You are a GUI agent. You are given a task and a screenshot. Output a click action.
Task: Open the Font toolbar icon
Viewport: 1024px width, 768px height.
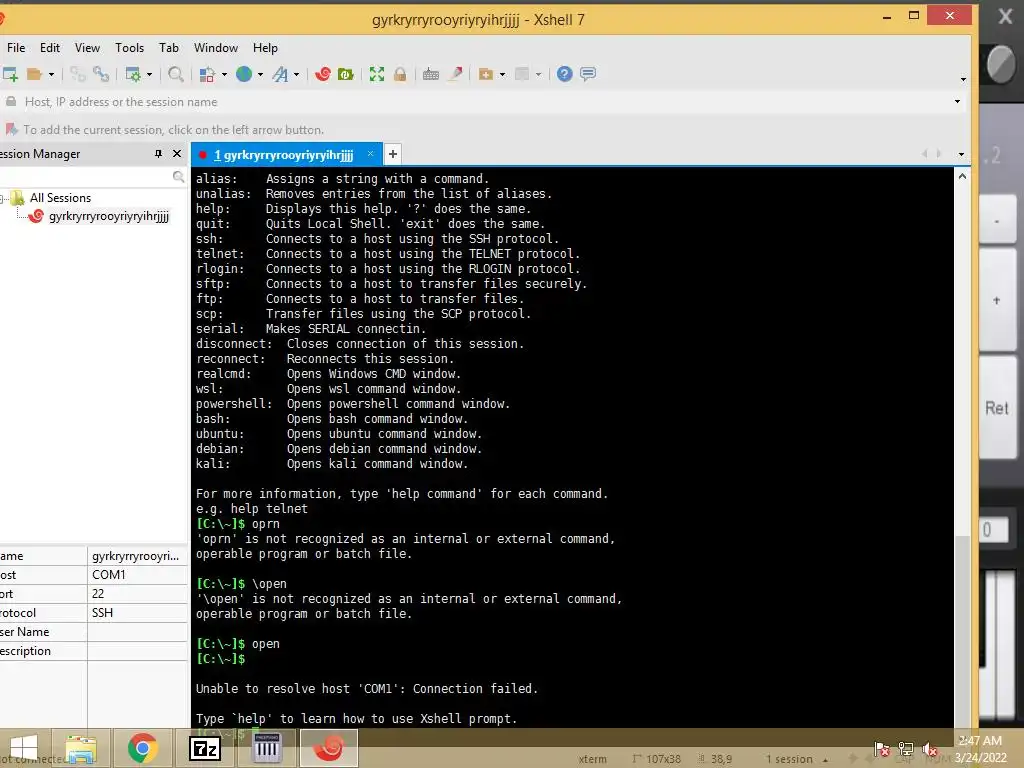(x=280, y=74)
